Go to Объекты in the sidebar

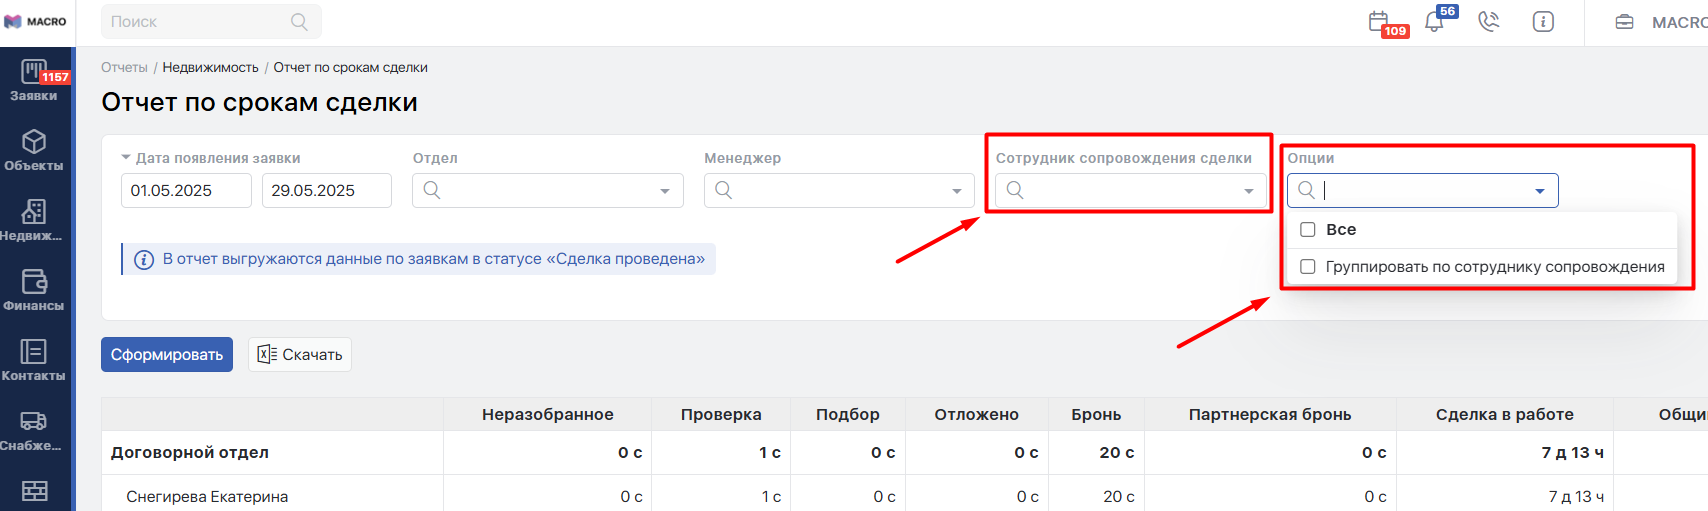click(x=34, y=150)
